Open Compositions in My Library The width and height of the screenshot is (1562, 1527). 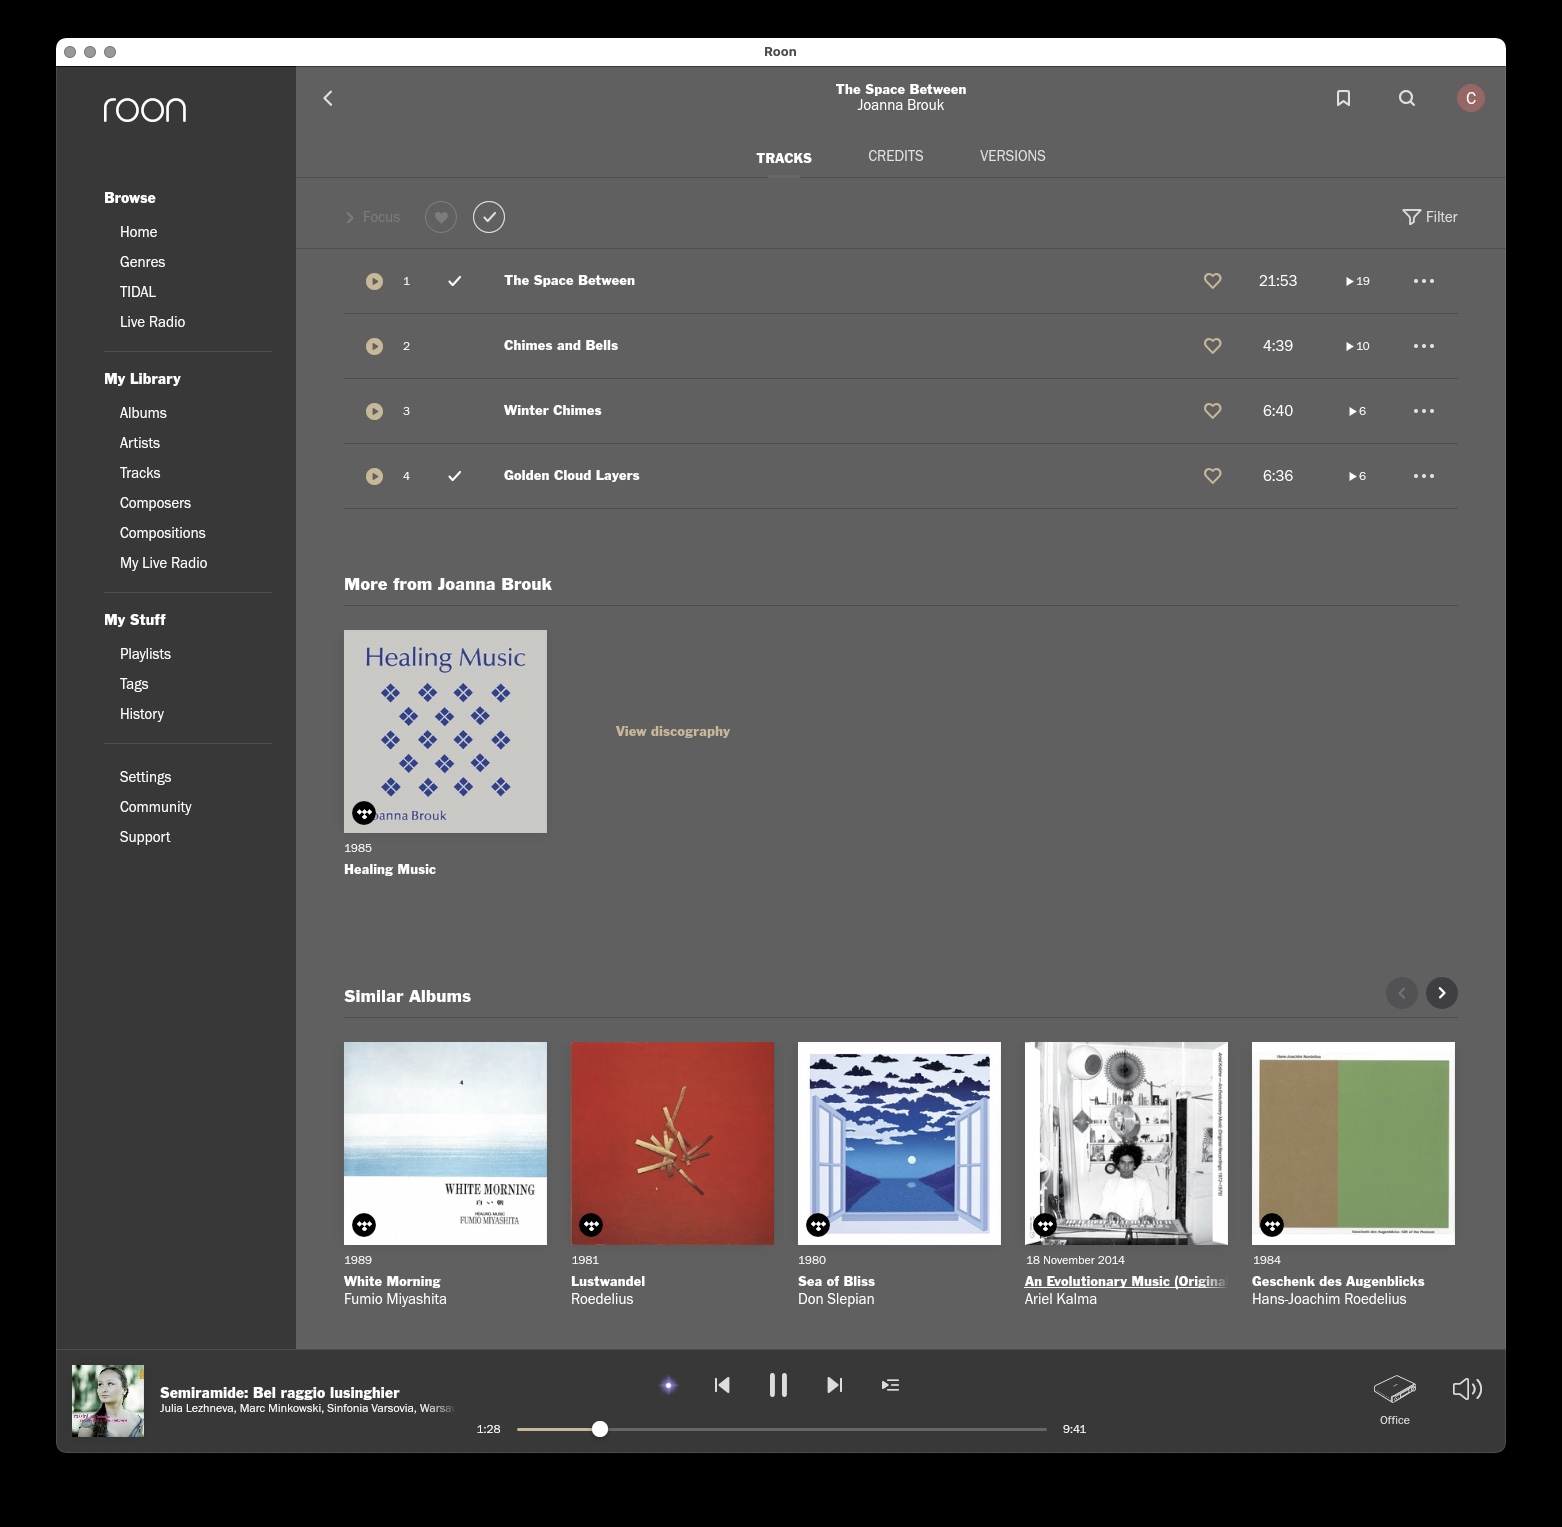(x=163, y=533)
